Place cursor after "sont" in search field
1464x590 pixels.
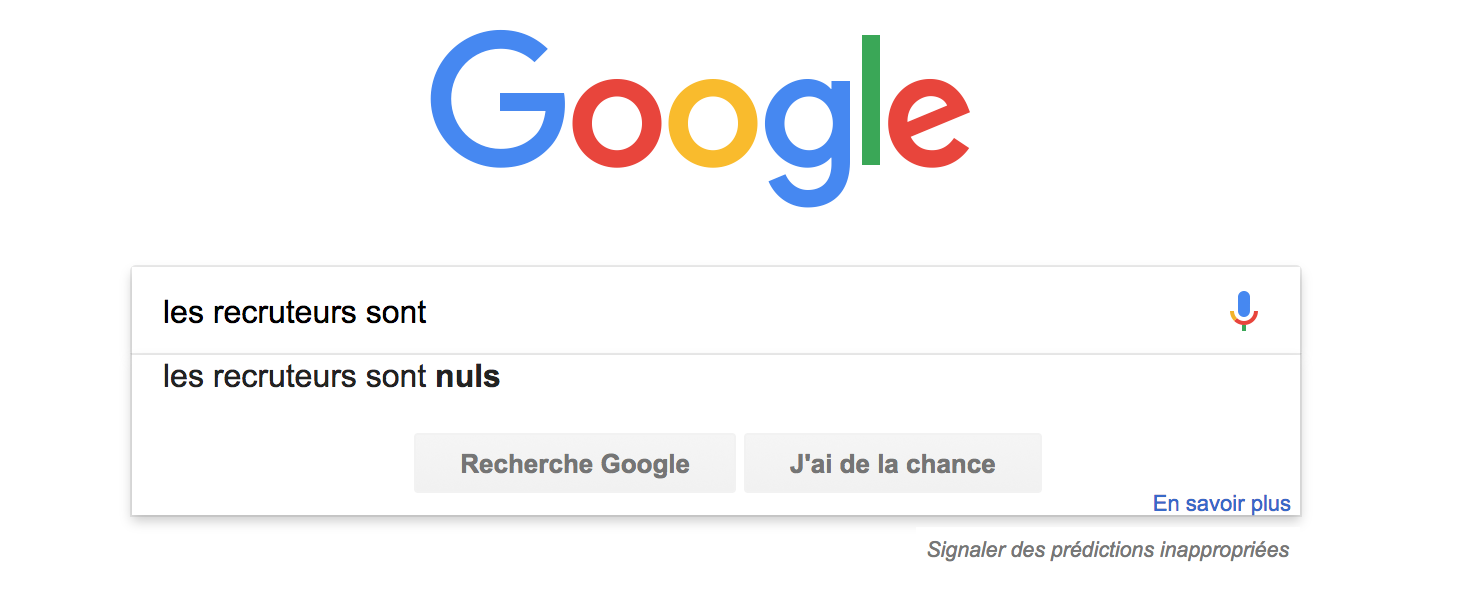point(428,312)
